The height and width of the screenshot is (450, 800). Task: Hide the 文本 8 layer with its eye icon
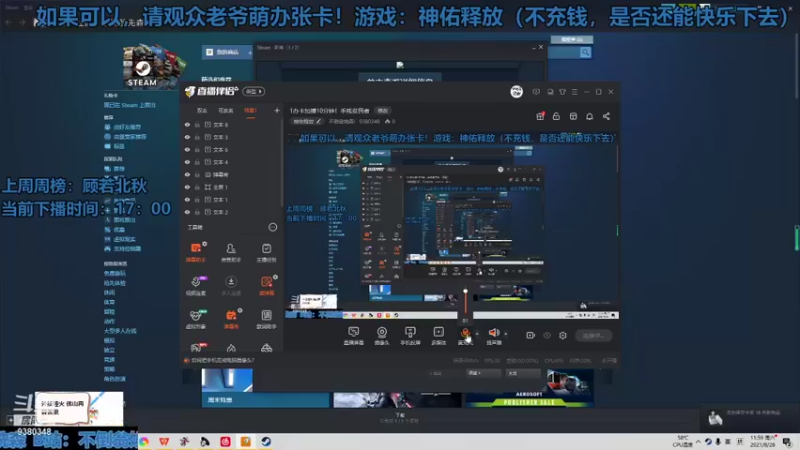coord(187,124)
